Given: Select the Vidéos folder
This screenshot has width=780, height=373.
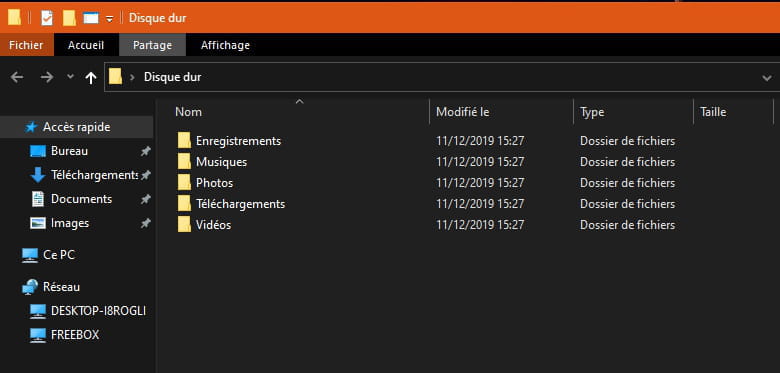Looking at the screenshot, I should click(x=213, y=225).
